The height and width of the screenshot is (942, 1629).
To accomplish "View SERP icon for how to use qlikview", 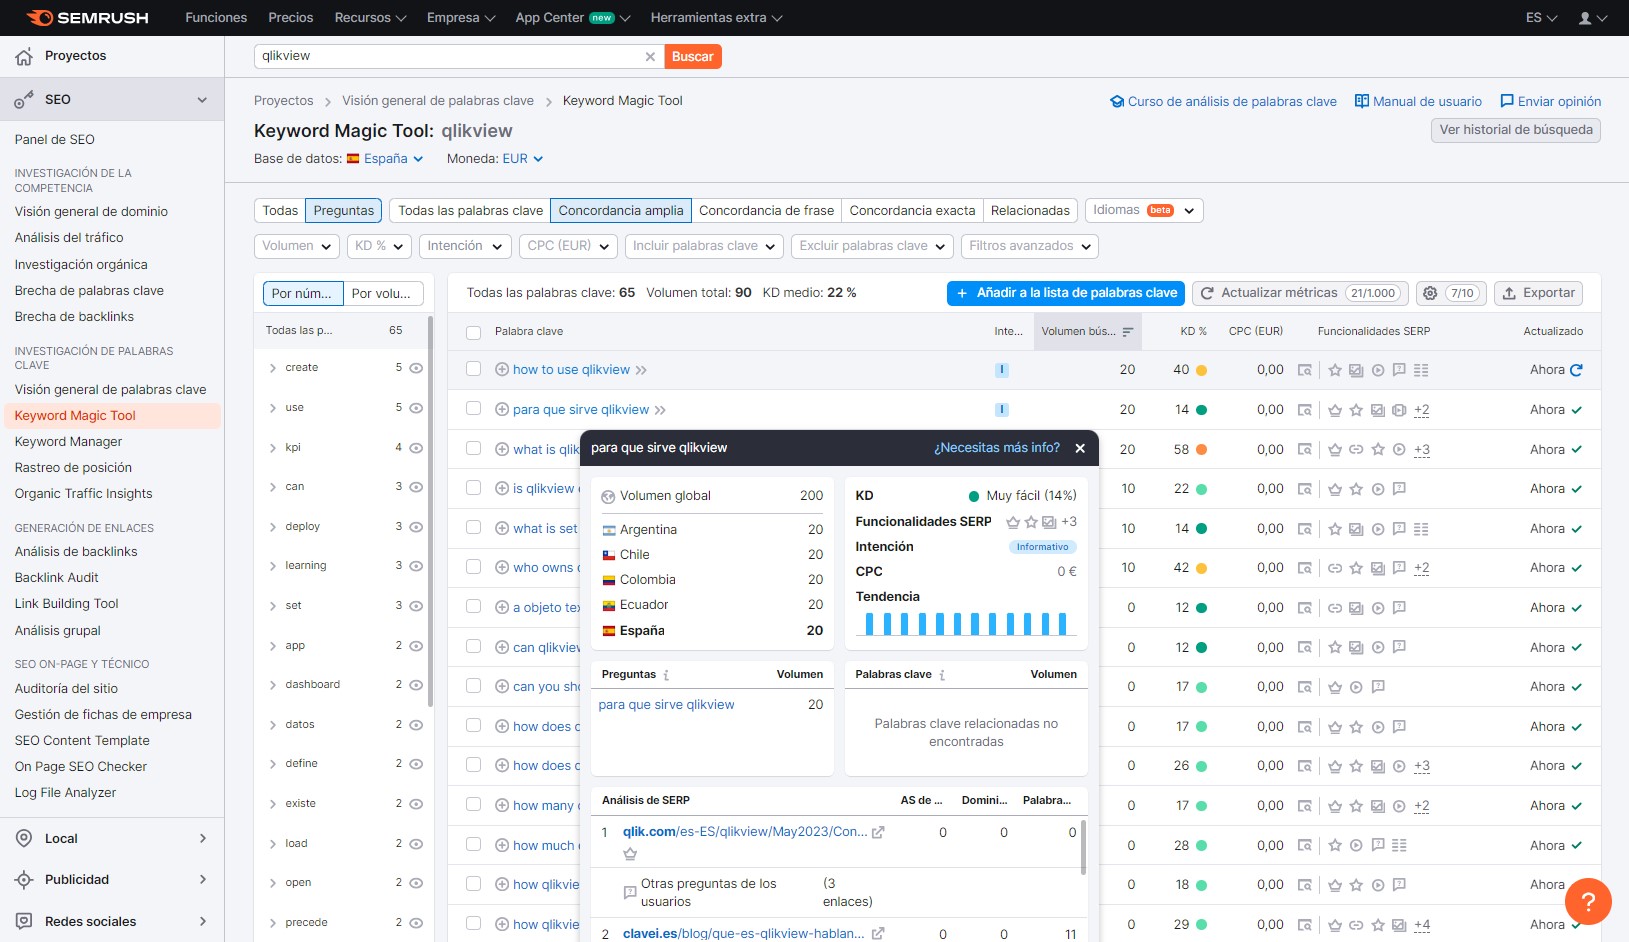I will click(1305, 370).
